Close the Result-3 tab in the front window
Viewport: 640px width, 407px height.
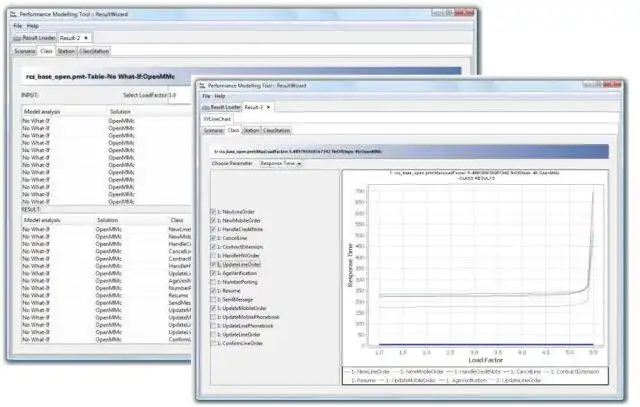(x=268, y=107)
